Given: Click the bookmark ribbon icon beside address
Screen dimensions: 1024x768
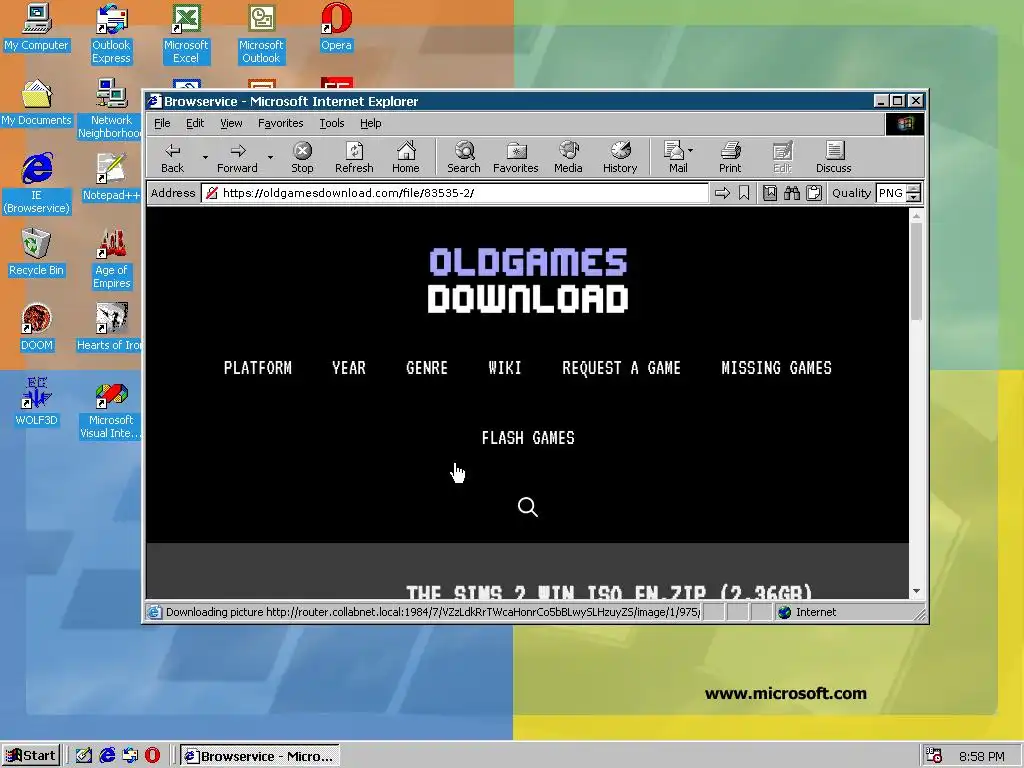Looking at the screenshot, I should [744, 193].
